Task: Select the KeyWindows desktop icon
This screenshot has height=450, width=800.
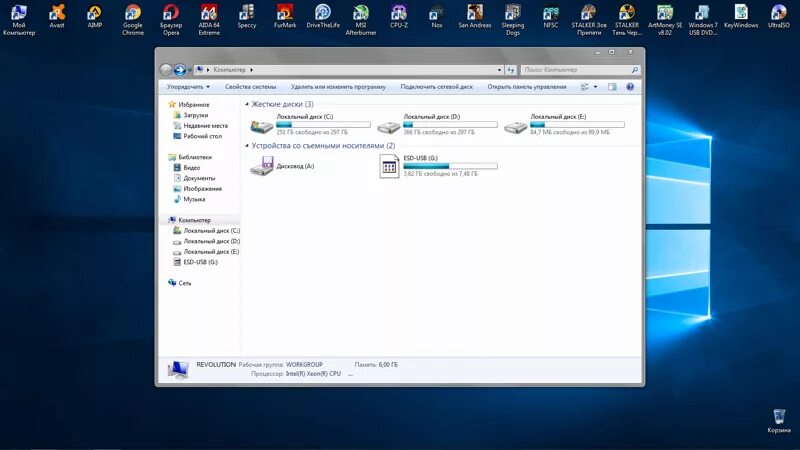Action: pyautogui.click(x=741, y=16)
